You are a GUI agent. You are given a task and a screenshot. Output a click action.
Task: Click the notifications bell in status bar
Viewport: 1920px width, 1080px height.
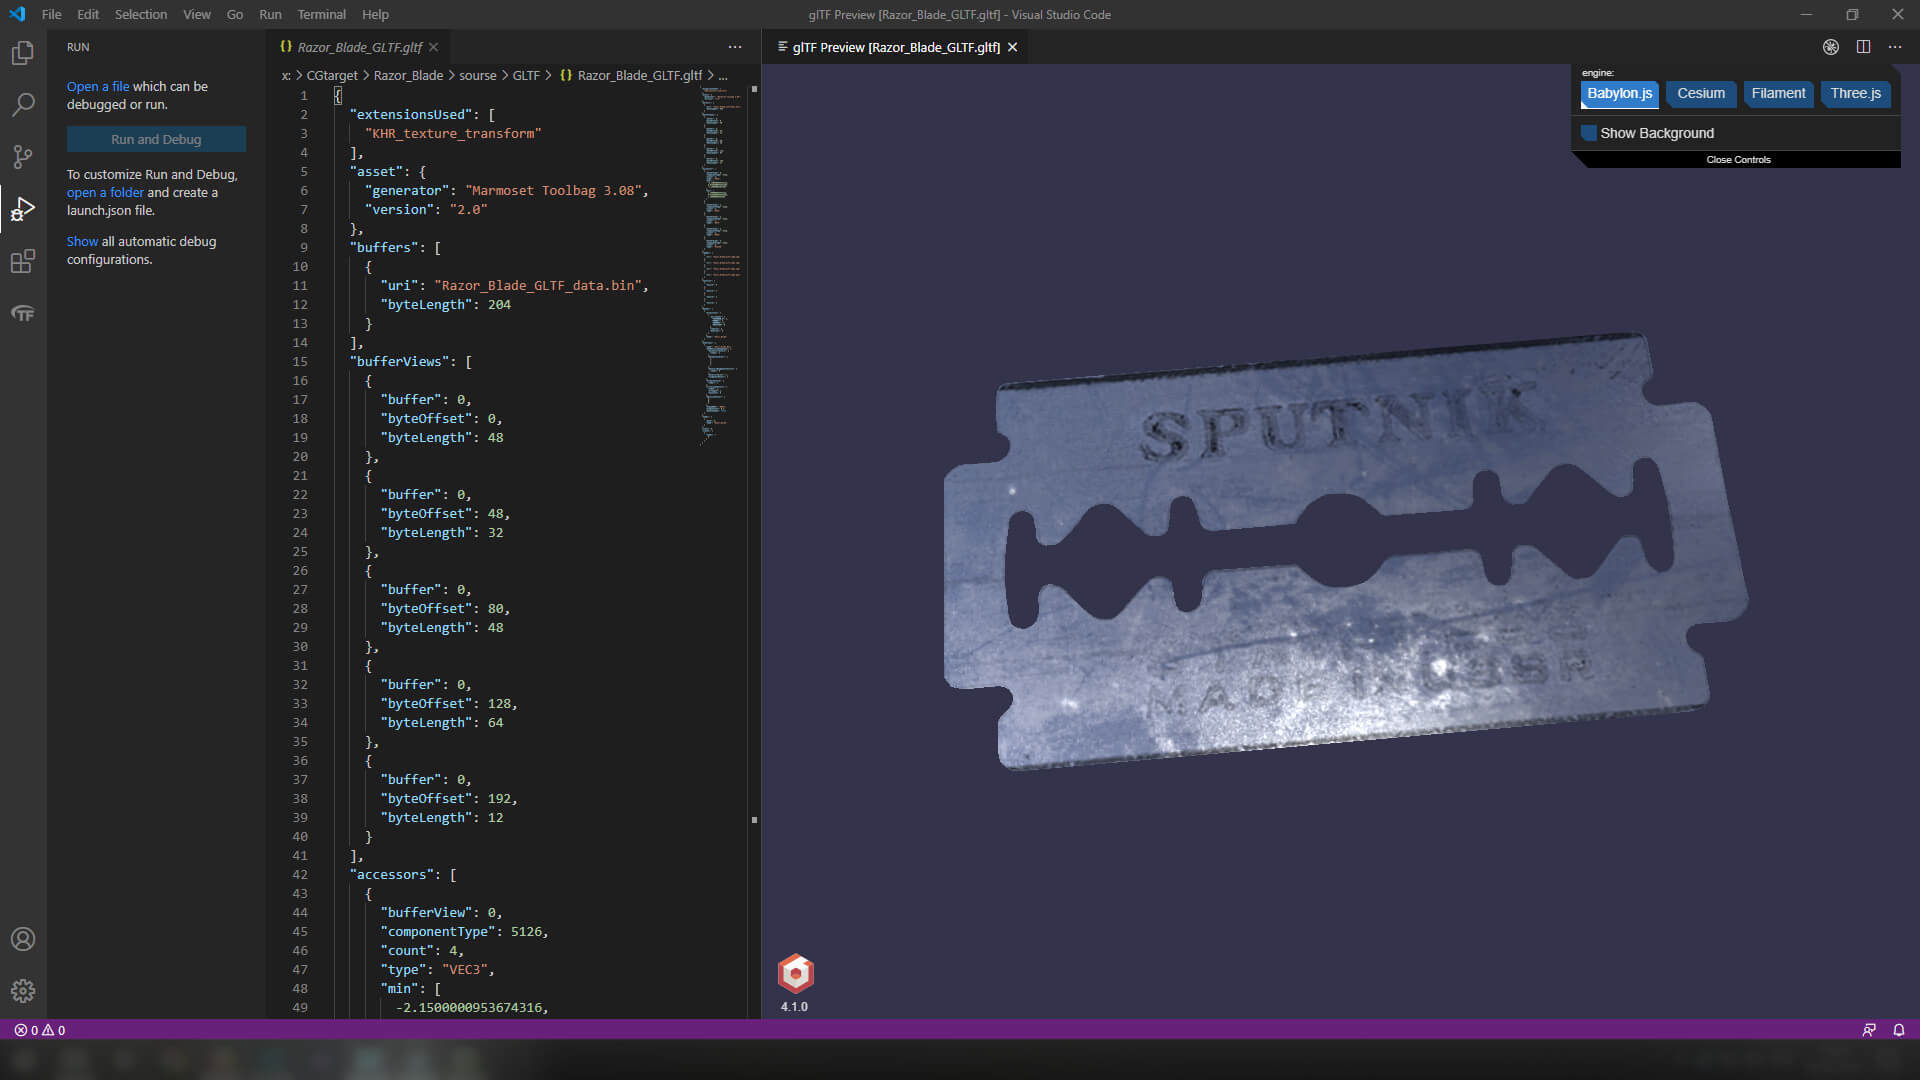pos(1898,1030)
